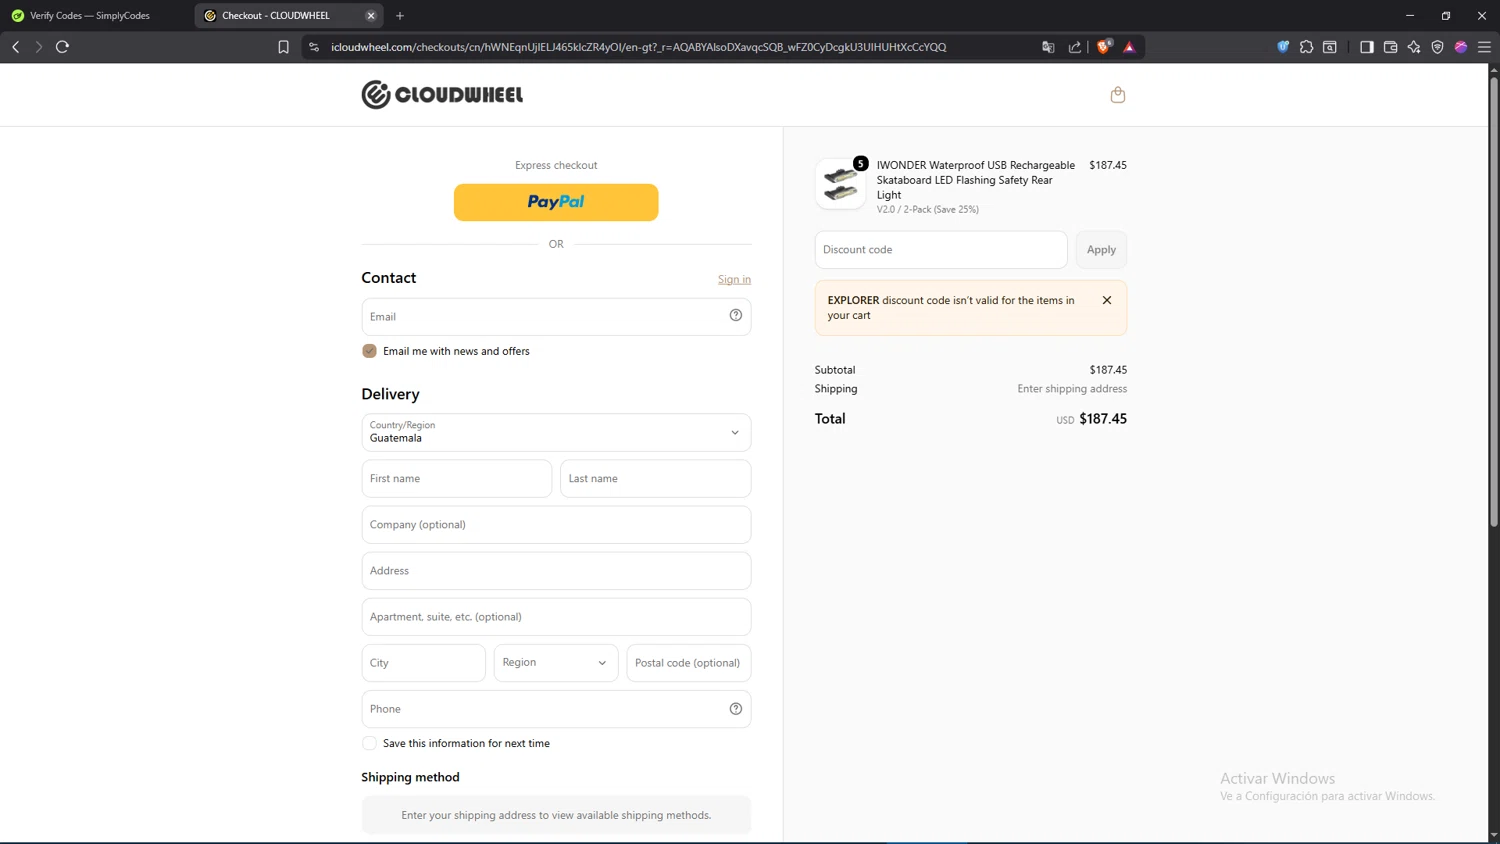Viewport: 1500px width, 844px height.
Task: Expand the Region dropdown
Action: click(x=556, y=663)
